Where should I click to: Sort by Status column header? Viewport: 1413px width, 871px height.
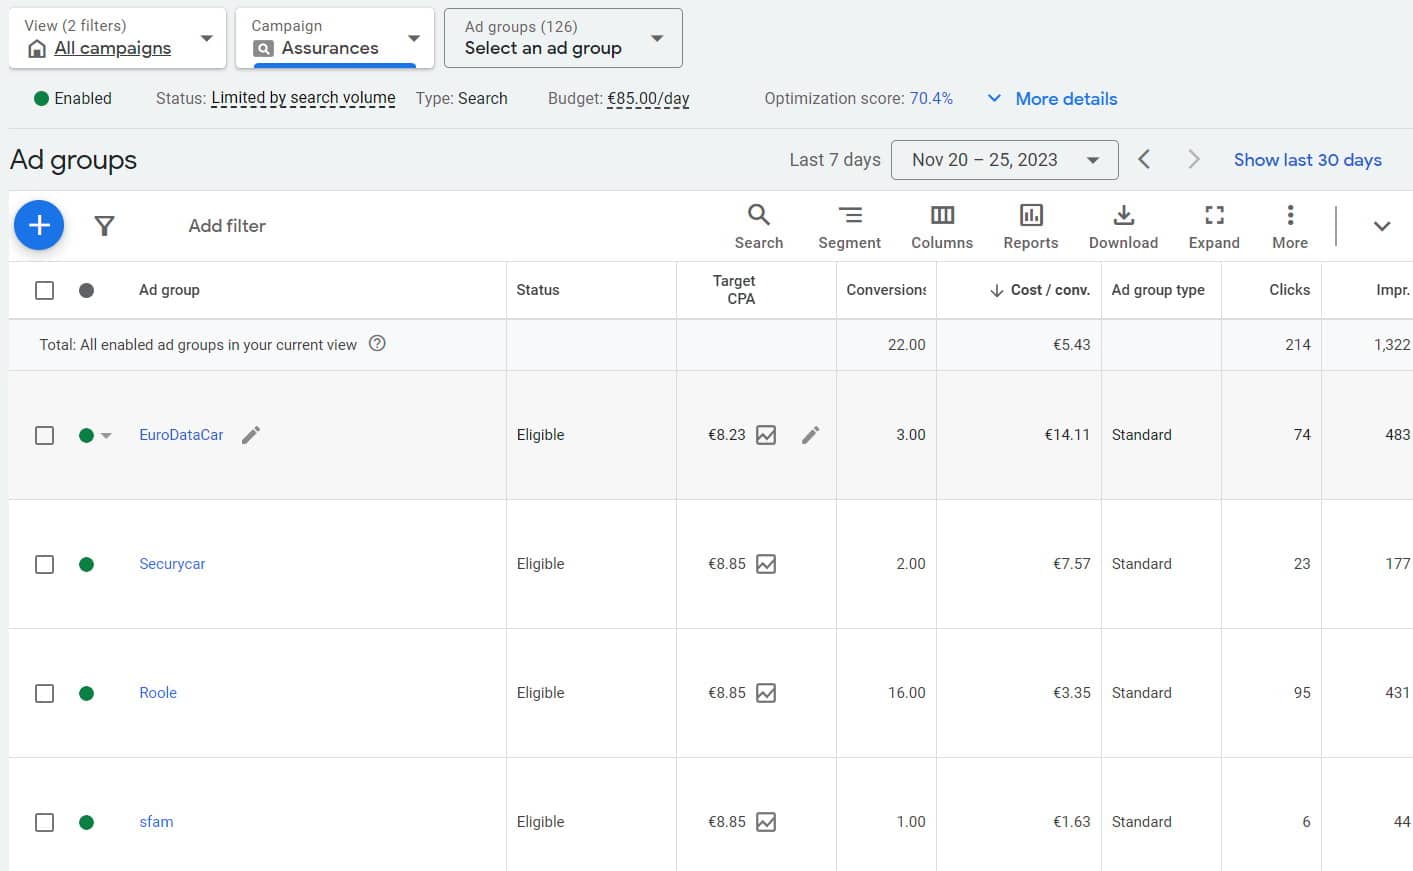click(538, 290)
